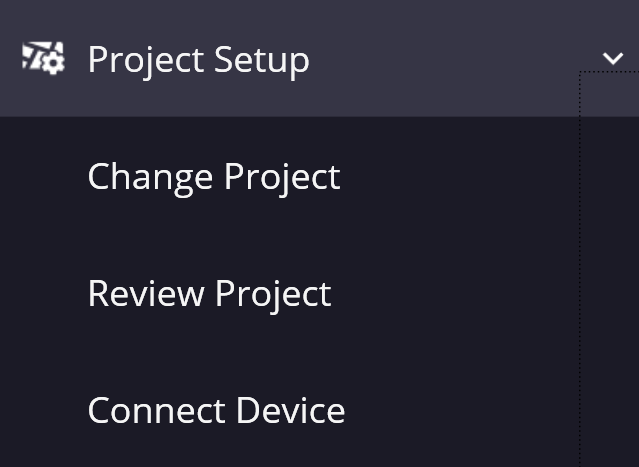
Task: Hide Project Setup items via chevron
Action: (613, 58)
